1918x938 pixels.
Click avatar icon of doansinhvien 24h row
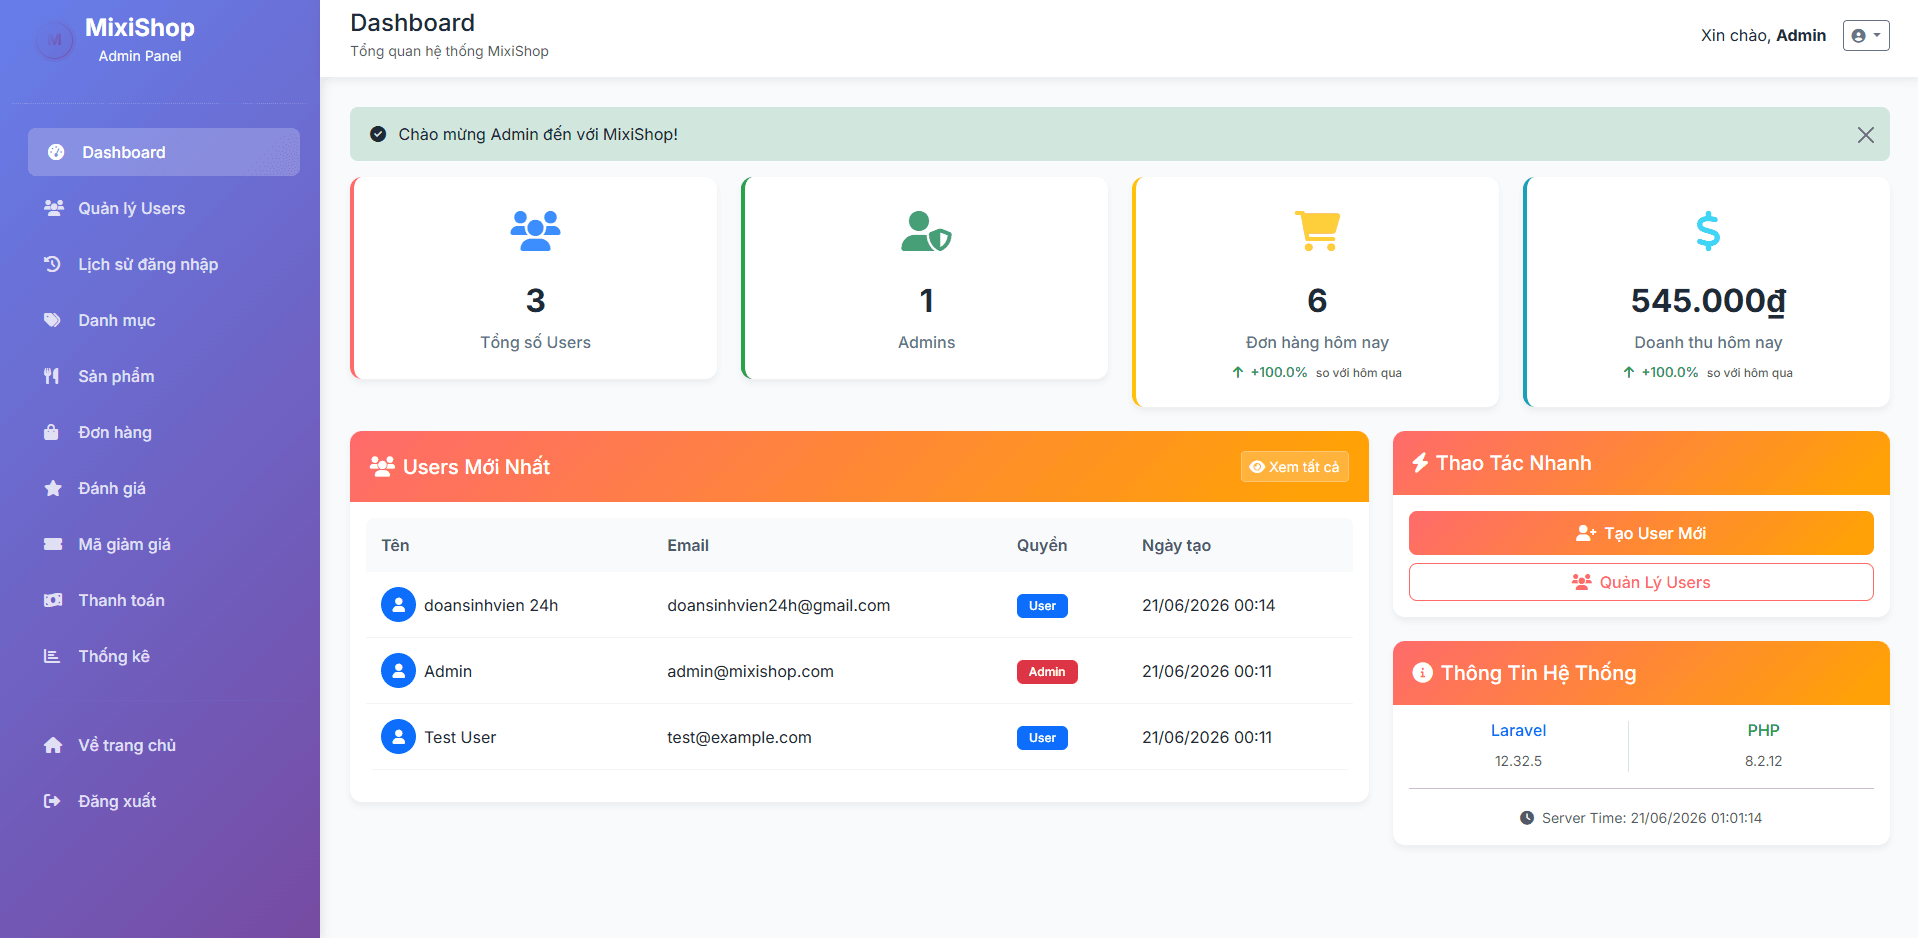(x=398, y=605)
